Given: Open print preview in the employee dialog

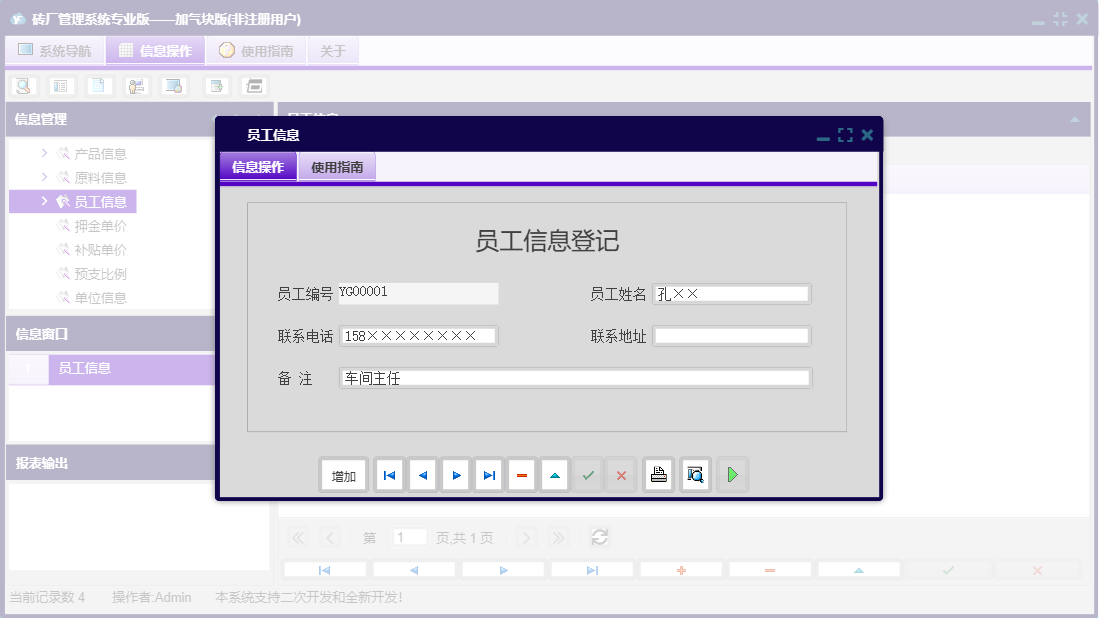Looking at the screenshot, I should 695,474.
